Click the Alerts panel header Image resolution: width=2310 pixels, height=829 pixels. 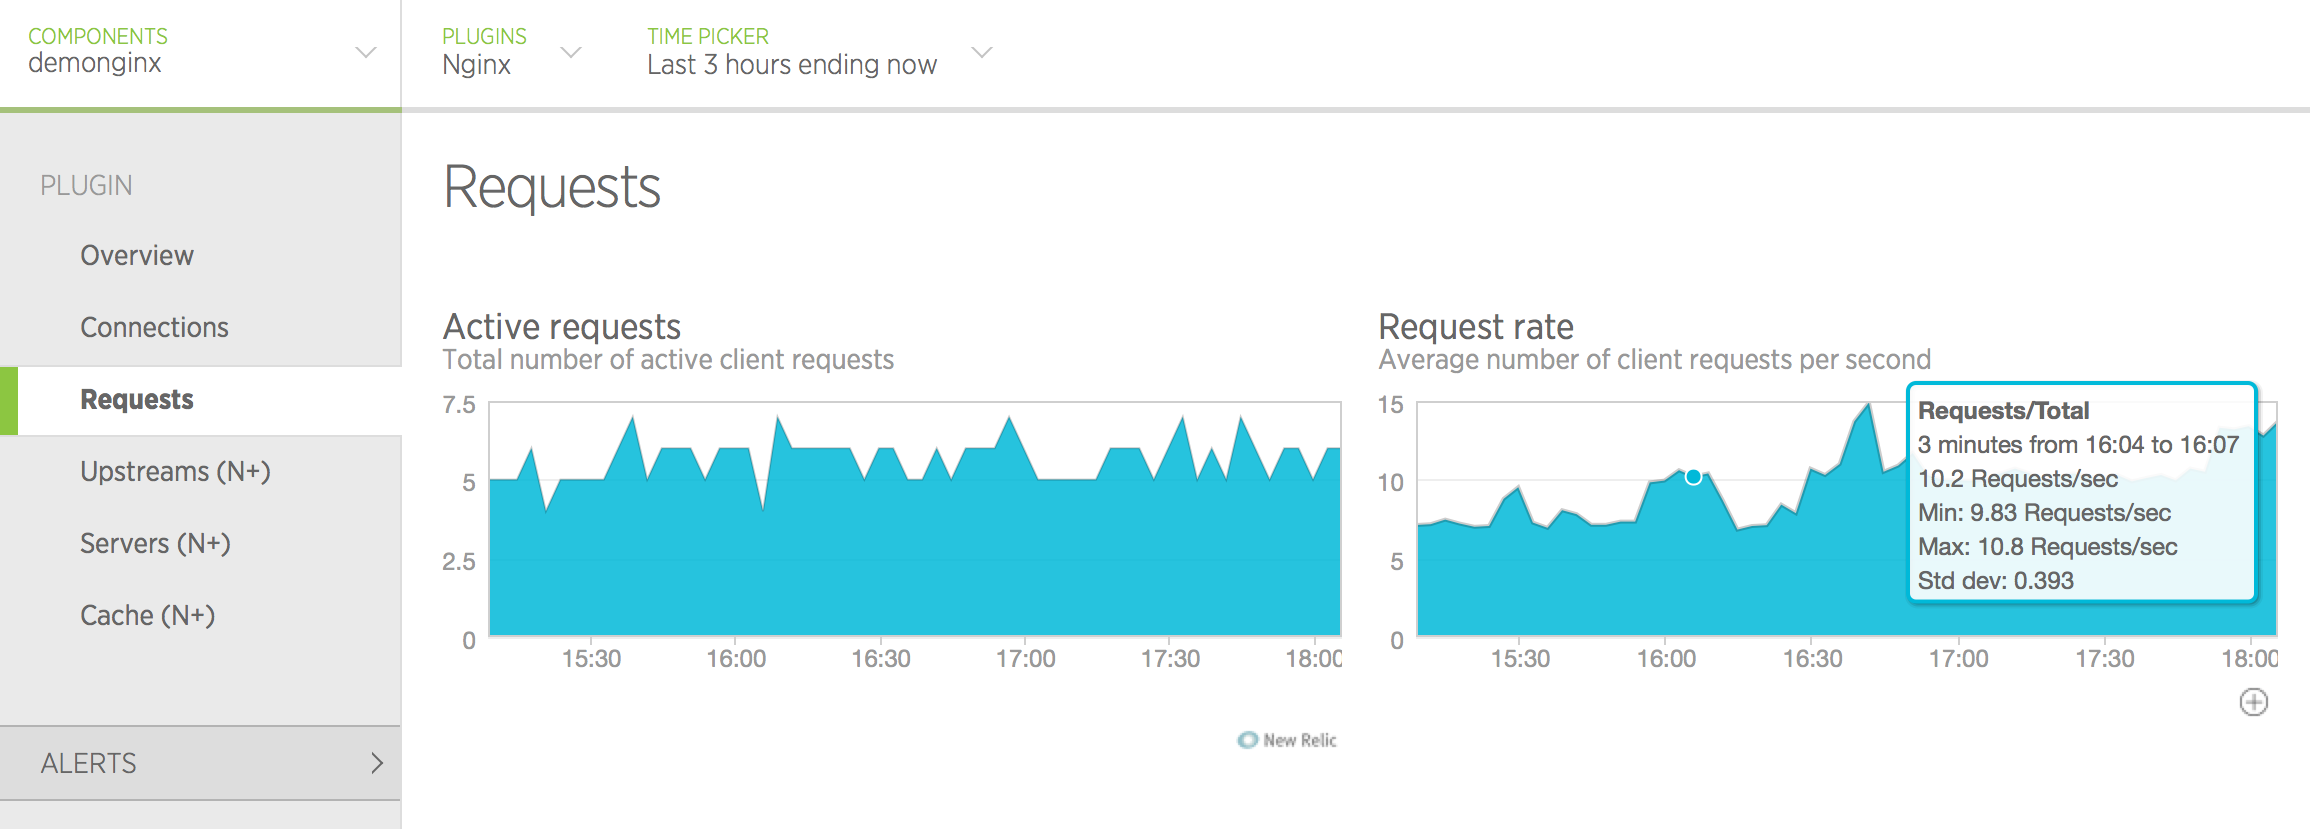[x=88, y=763]
